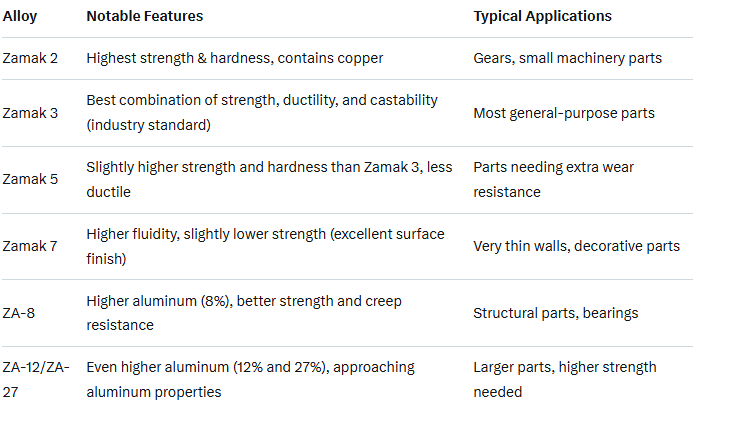733x426 pixels.
Task: Select the Zamak 7 alloy cell
Action: click(x=30, y=246)
